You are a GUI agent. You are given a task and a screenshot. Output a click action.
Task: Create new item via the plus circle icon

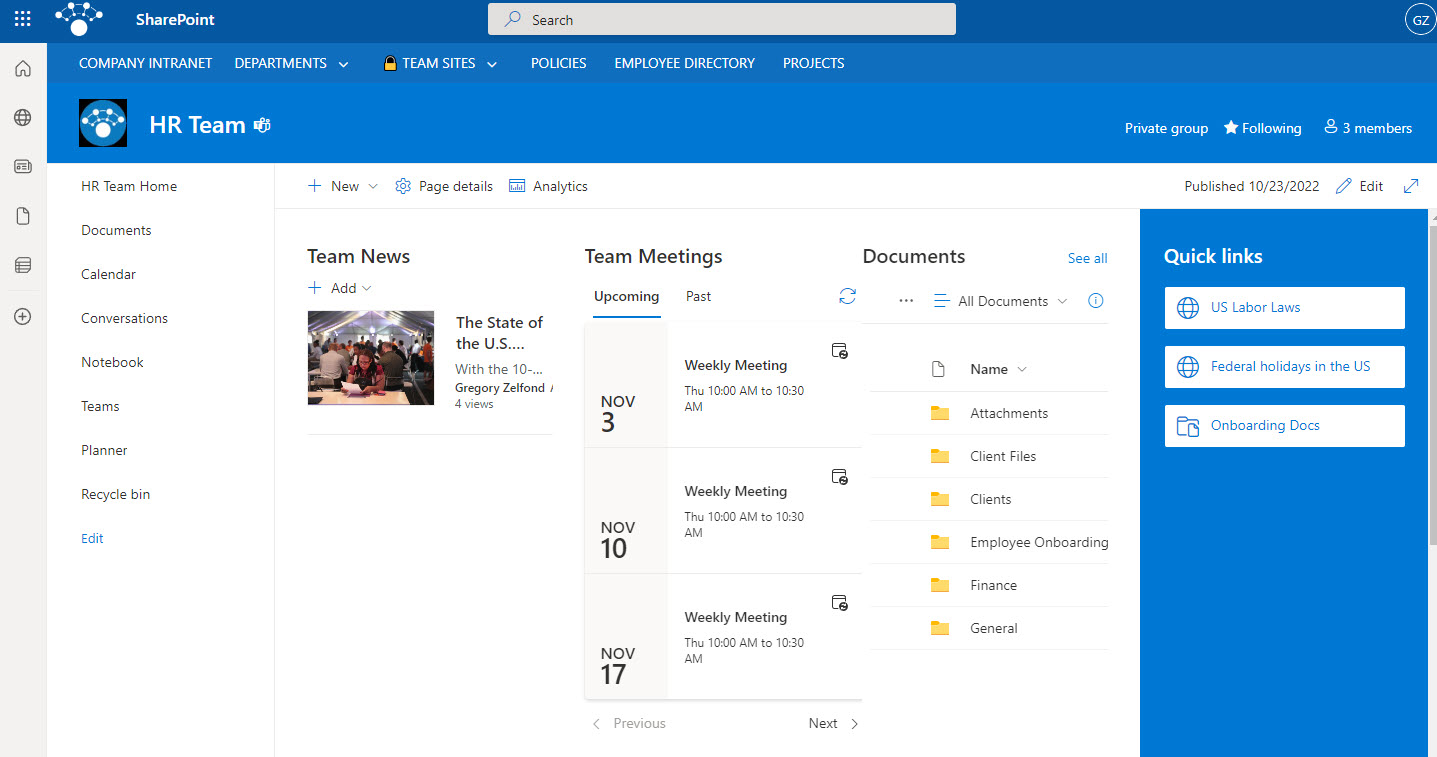point(22,316)
